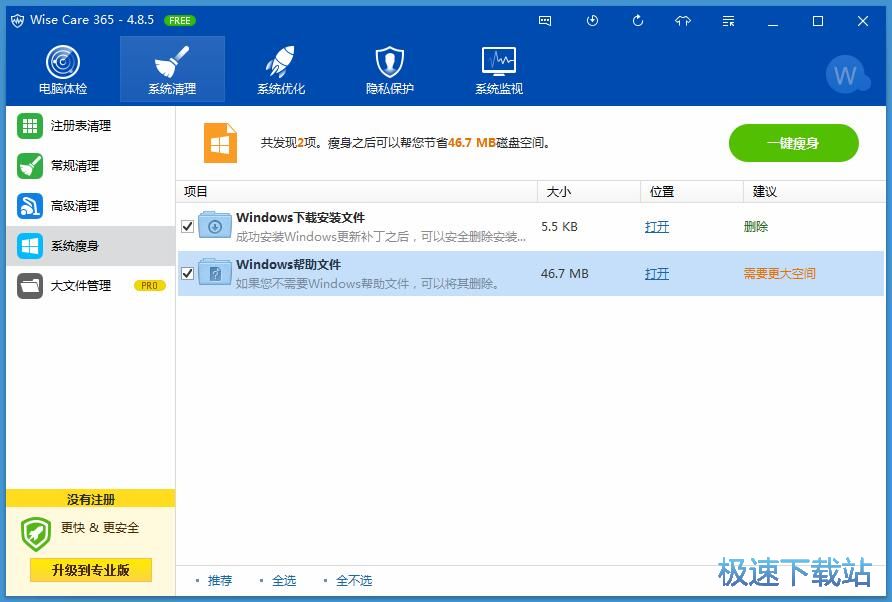Select 高级清理 in the sidebar
892x602 pixels.
pyautogui.click(x=90, y=205)
